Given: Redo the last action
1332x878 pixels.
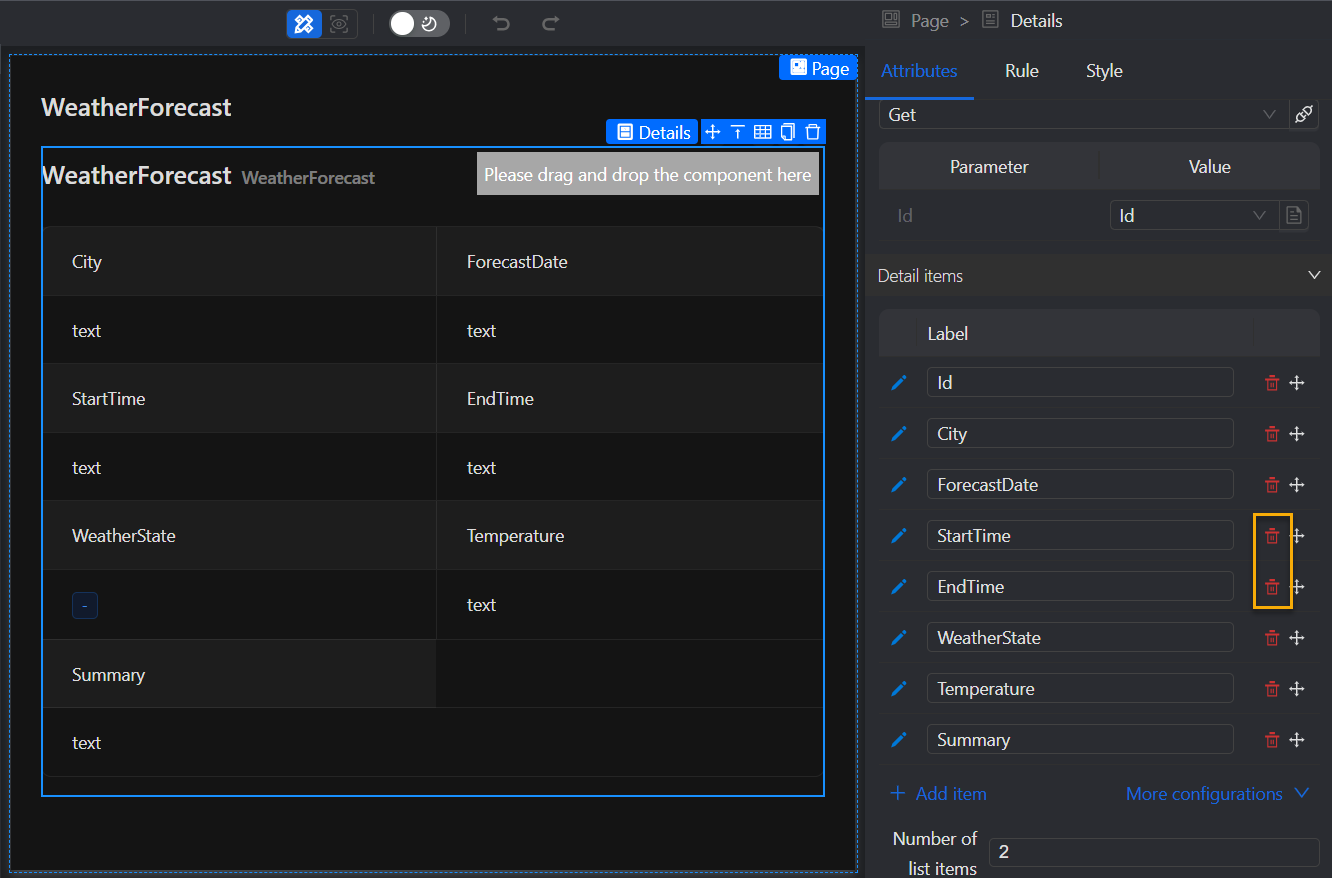Looking at the screenshot, I should tap(550, 24).
